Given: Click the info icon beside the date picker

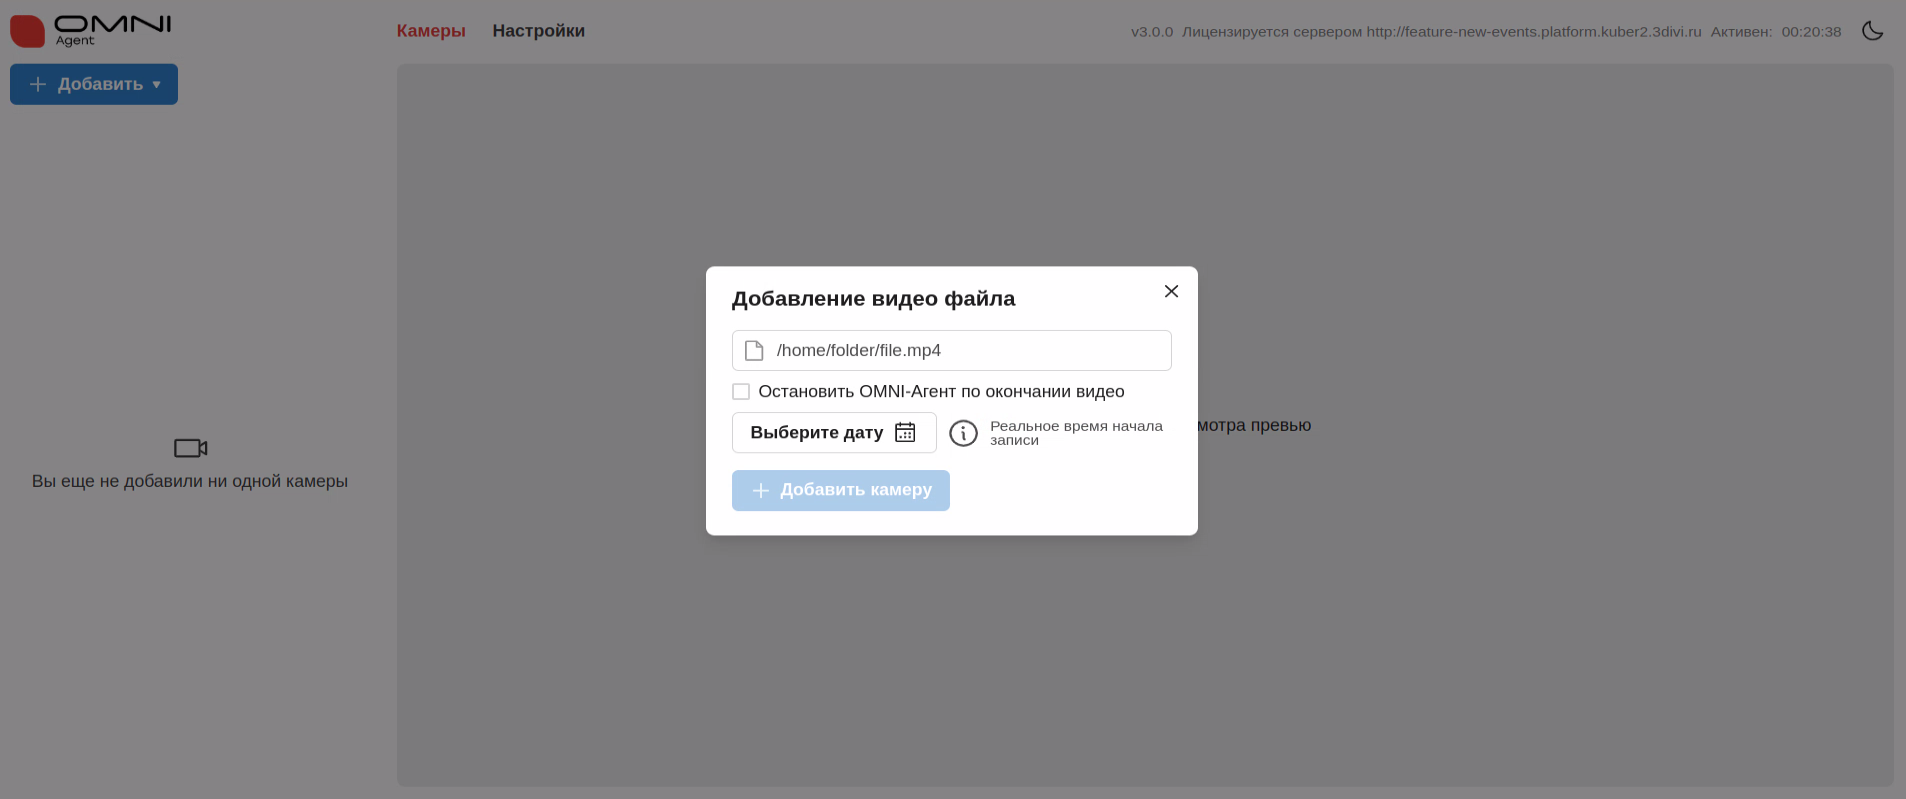Looking at the screenshot, I should (x=963, y=433).
